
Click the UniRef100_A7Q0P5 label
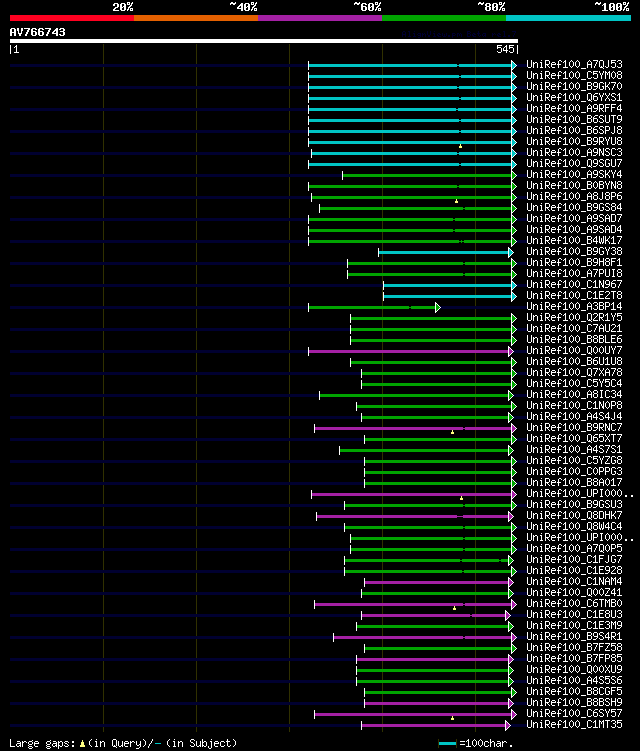pyautogui.click(x=574, y=549)
